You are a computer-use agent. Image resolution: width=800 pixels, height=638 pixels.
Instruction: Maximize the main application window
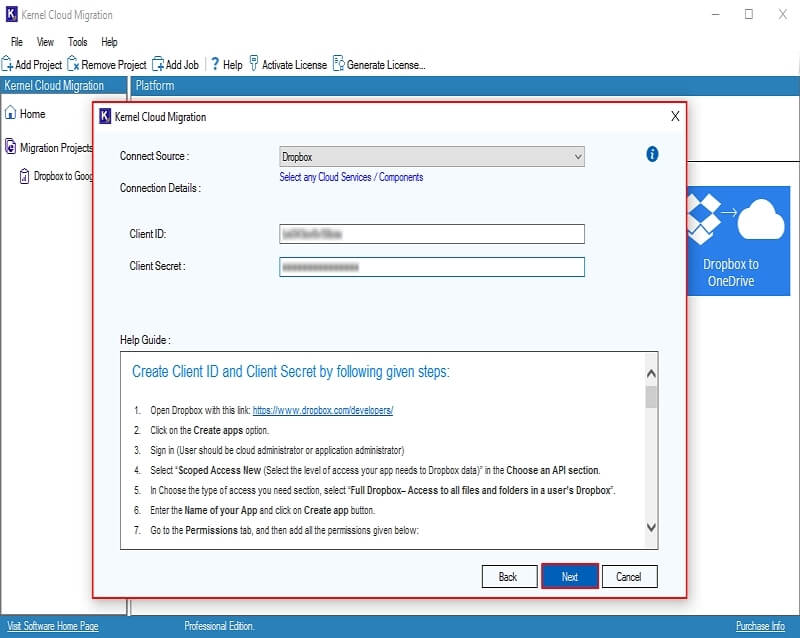pos(748,14)
